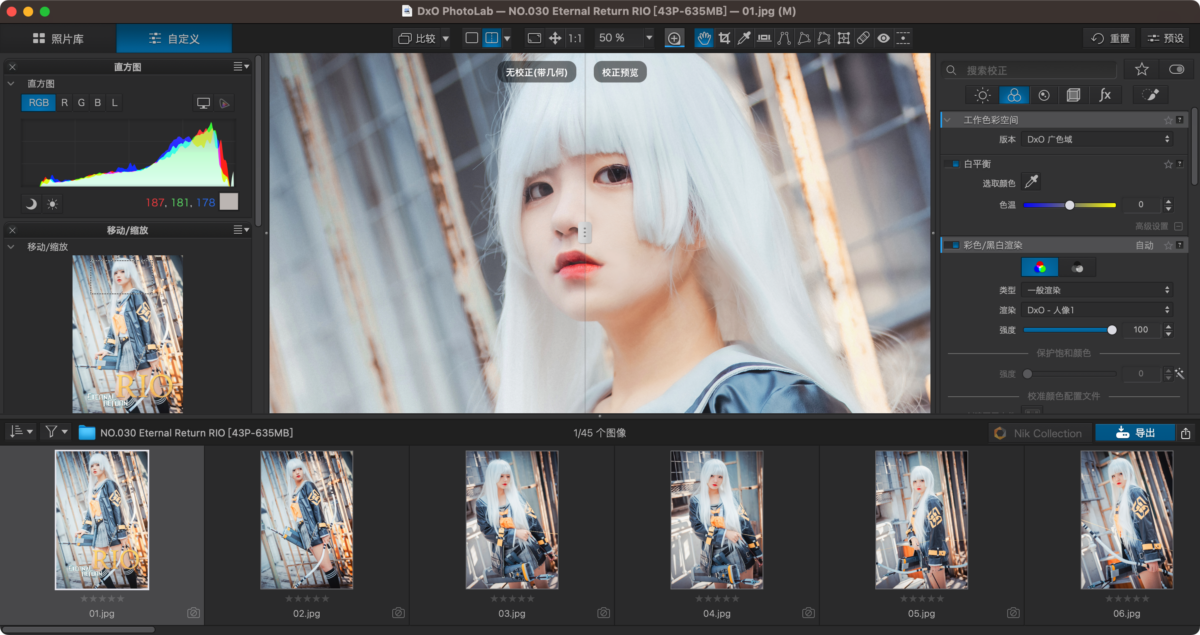Click the magic wand next to saturation protection
This screenshot has width=1200, height=635.
coord(1180,374)
